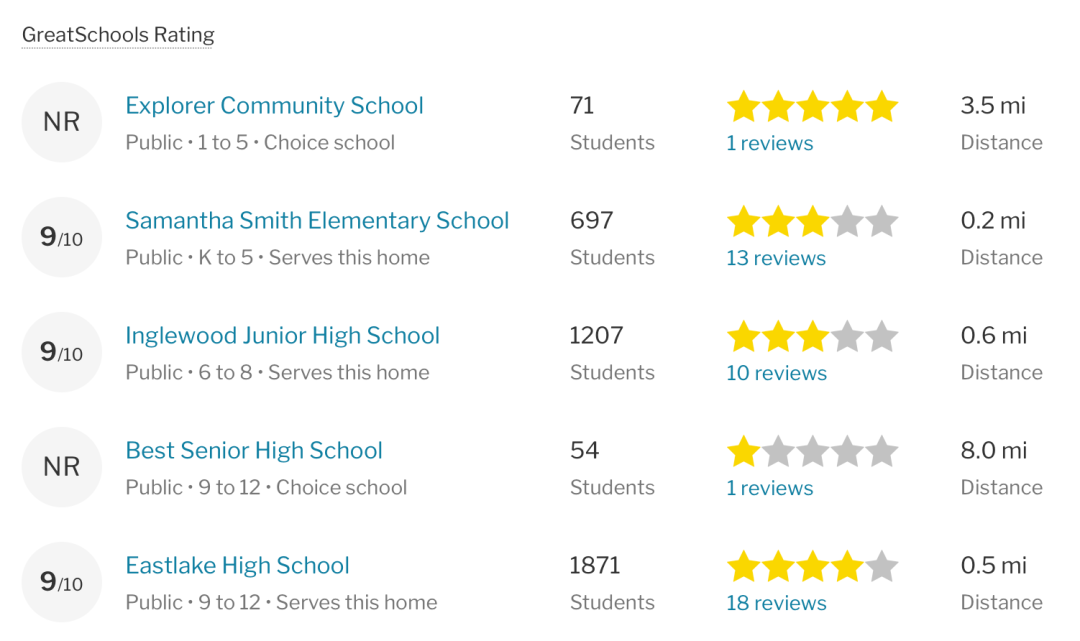Viewport: 1080px width, 641px height.
Task: View the 13 reviews link
Action: 776,258
